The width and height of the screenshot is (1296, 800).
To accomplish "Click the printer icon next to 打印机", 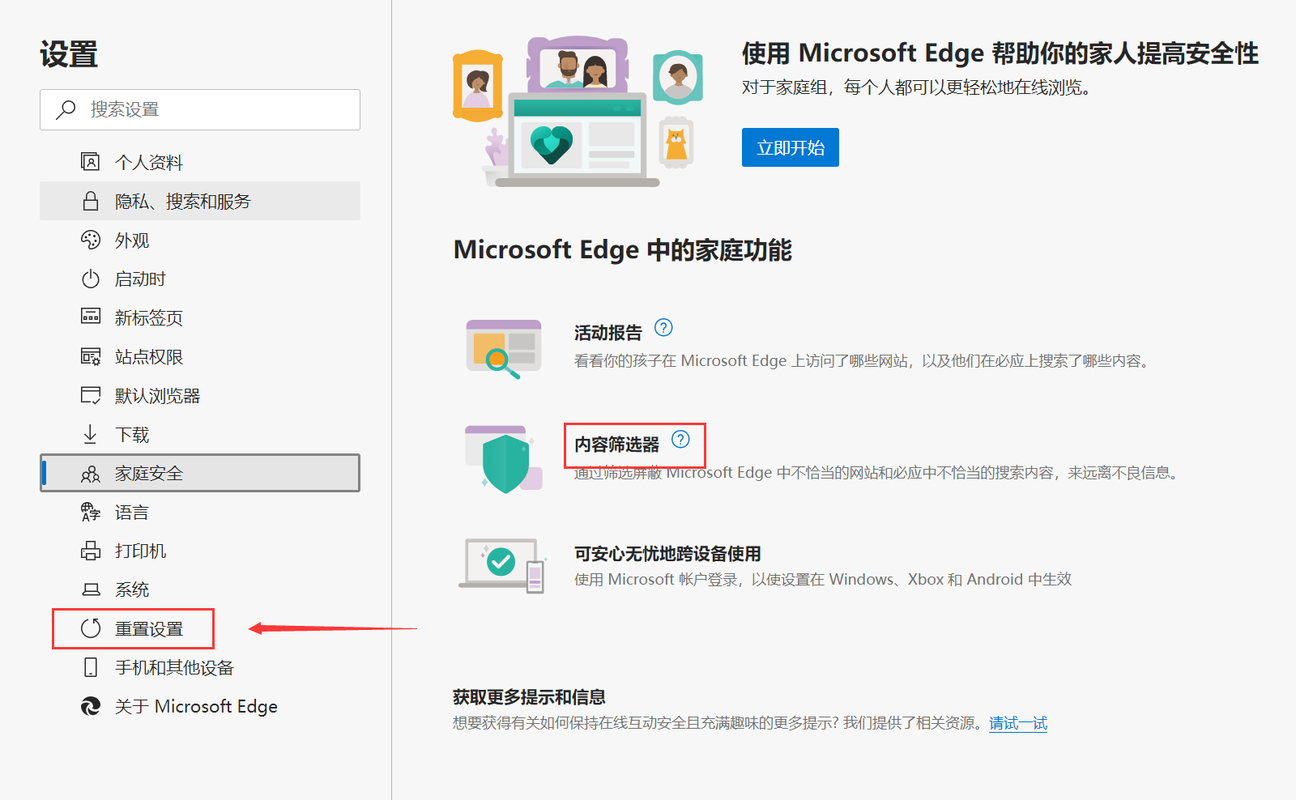I will pos(91,551).
